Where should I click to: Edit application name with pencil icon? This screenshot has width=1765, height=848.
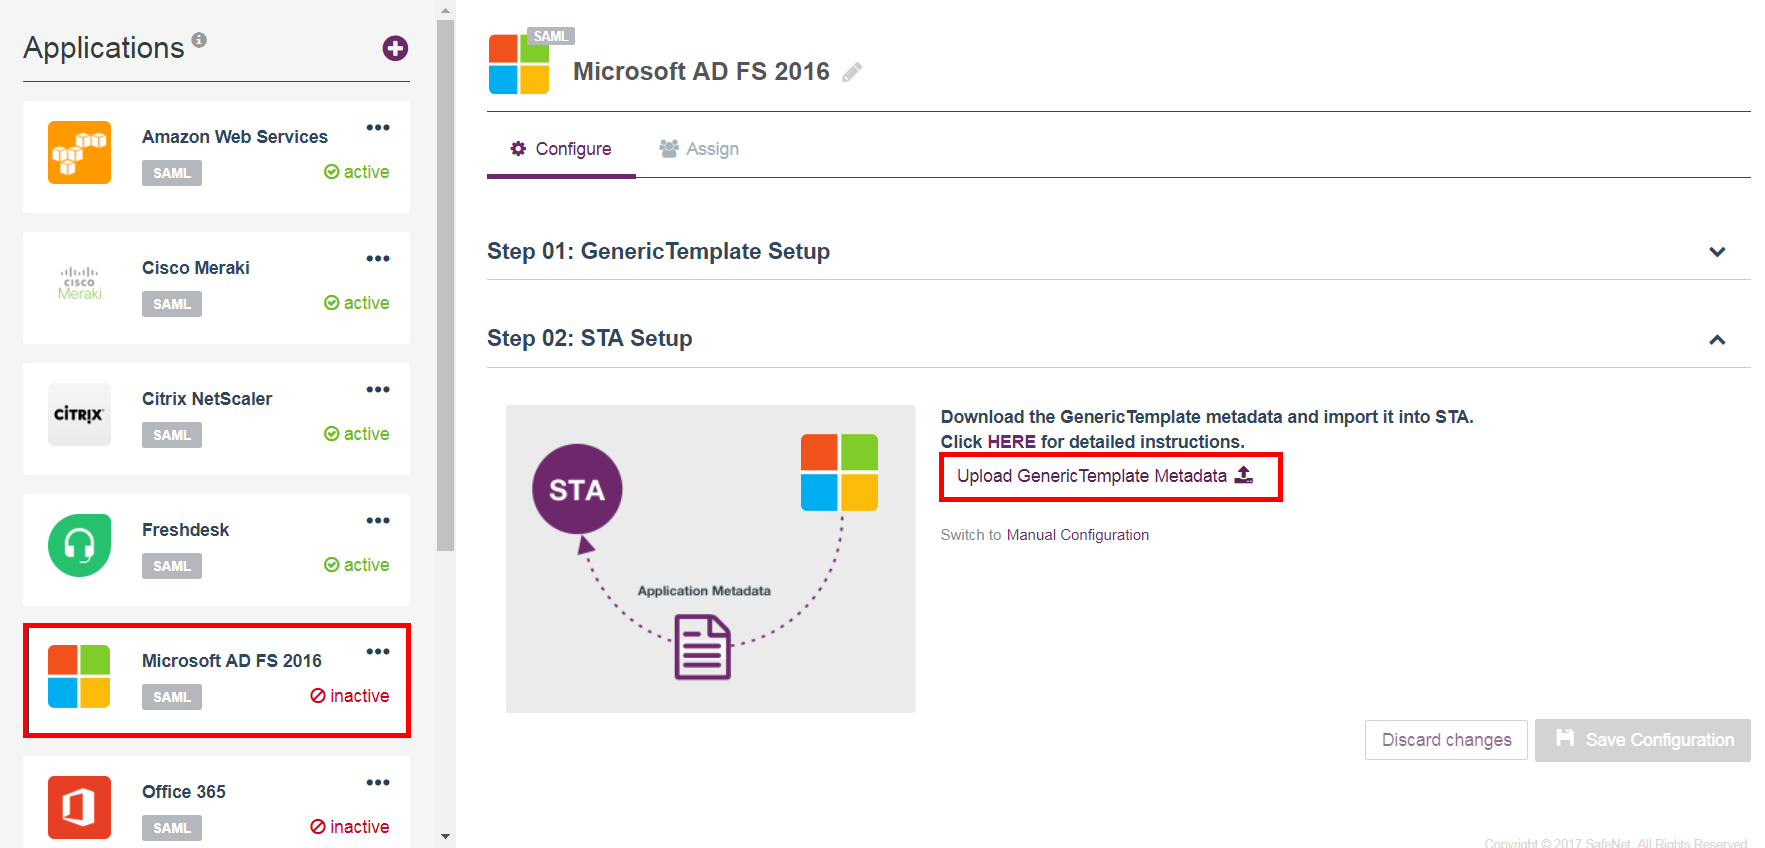coord(852,72)
